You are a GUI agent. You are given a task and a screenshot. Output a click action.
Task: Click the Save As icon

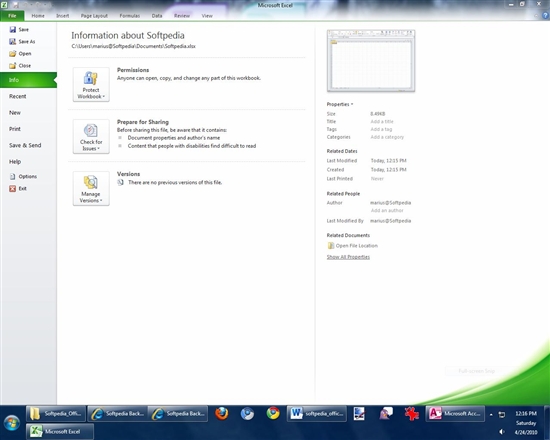click(13, 42)
